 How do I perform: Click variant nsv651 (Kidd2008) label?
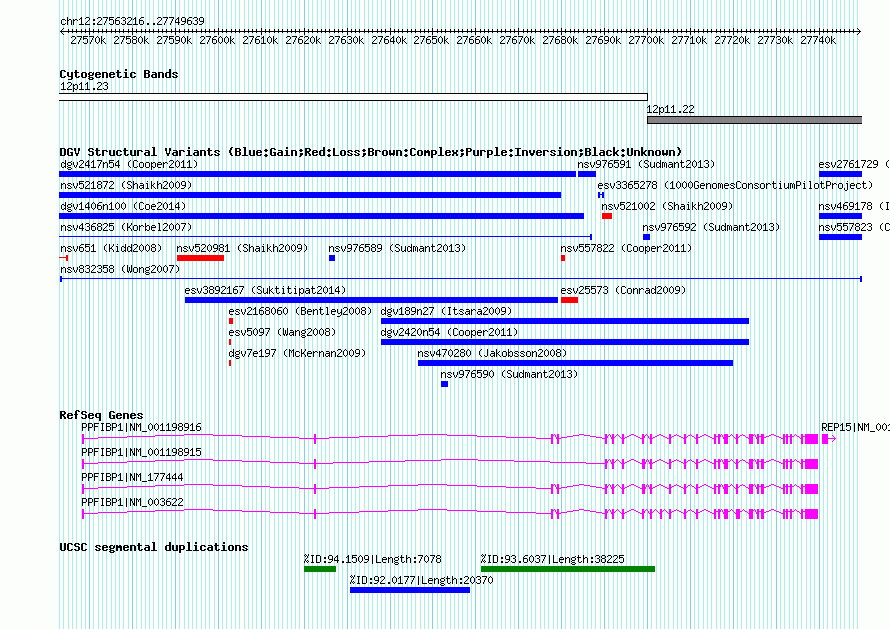pyautogui.click(x=111, y=248)
